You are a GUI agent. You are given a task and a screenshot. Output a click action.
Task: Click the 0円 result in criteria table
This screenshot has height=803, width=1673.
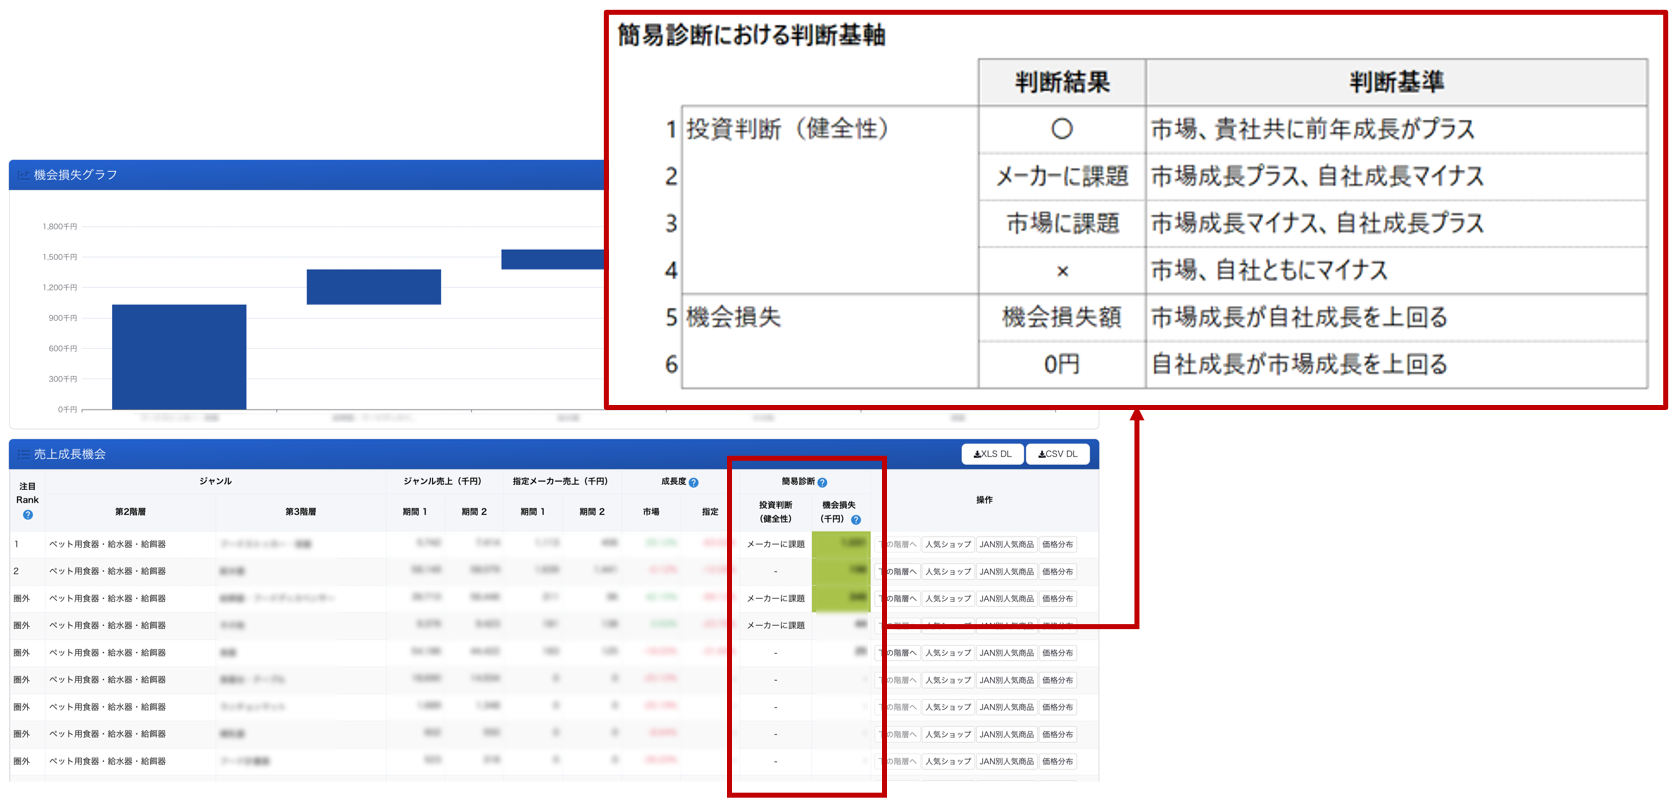1062,364
